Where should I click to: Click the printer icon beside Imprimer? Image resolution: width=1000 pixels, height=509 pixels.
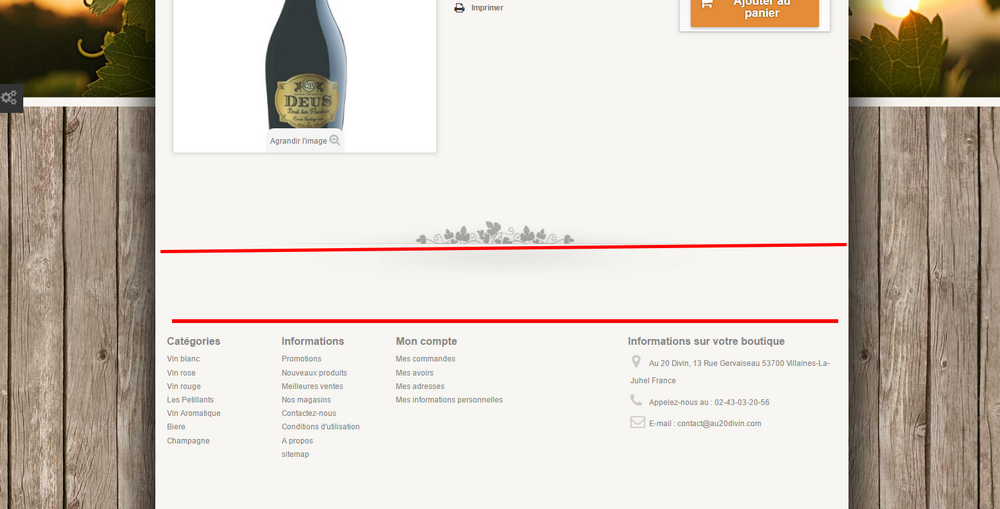[459, 8]
